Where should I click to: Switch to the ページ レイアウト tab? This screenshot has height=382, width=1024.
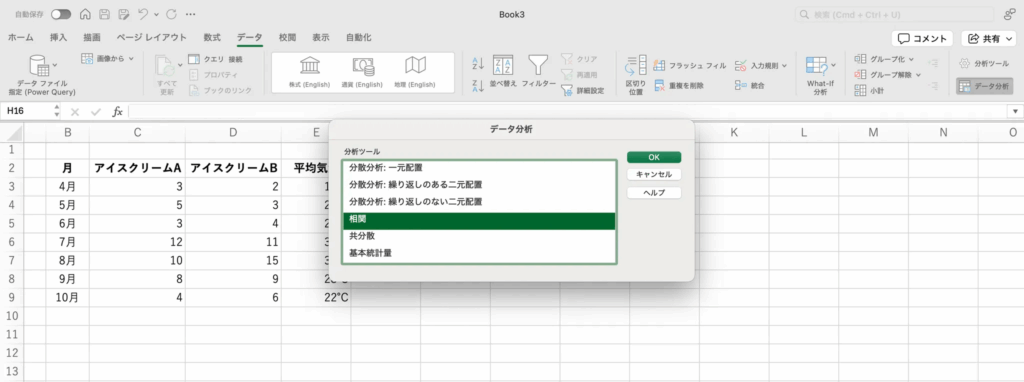coord(152,38)
